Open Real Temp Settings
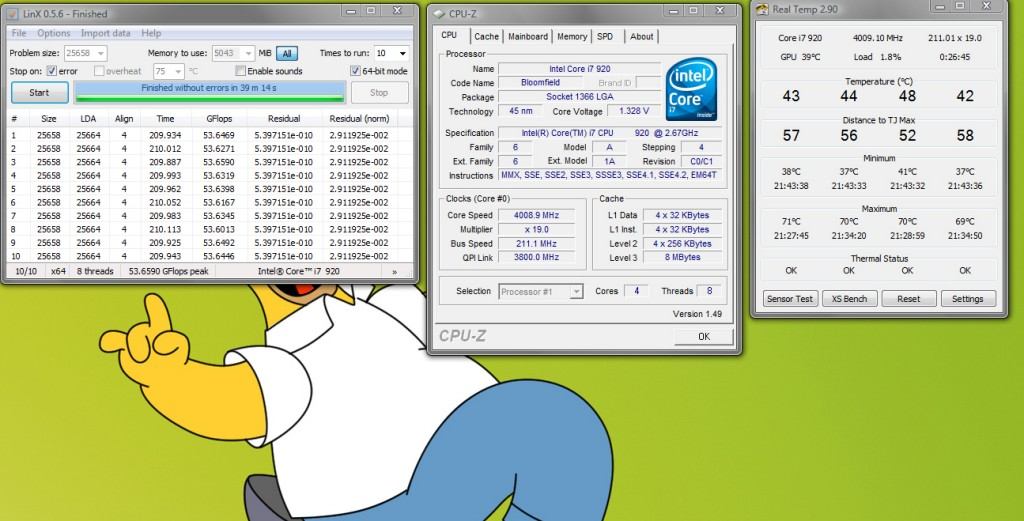This screenshot has height=521, width=1024. click(968, 299)
